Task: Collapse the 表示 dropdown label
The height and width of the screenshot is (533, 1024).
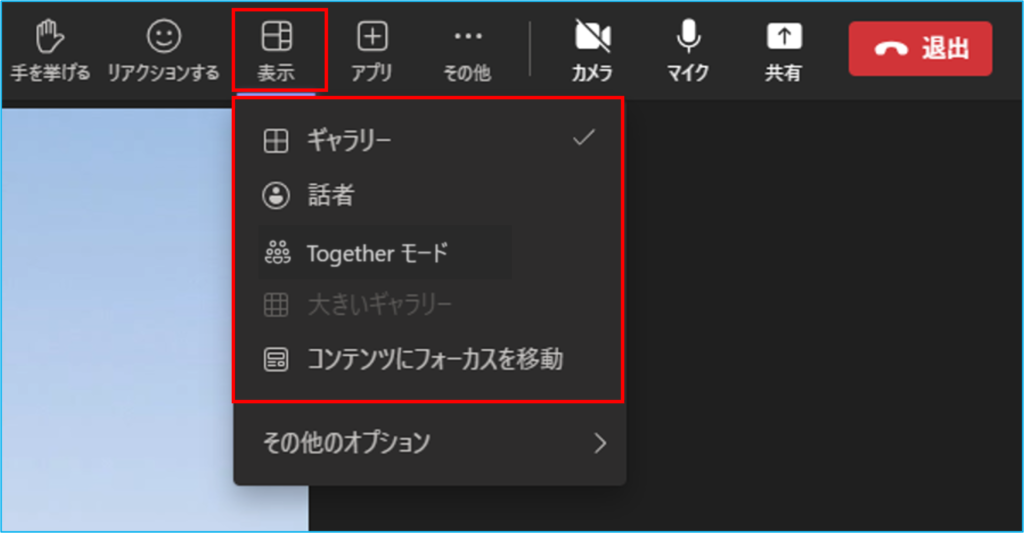Action: [x=277, y=74]
